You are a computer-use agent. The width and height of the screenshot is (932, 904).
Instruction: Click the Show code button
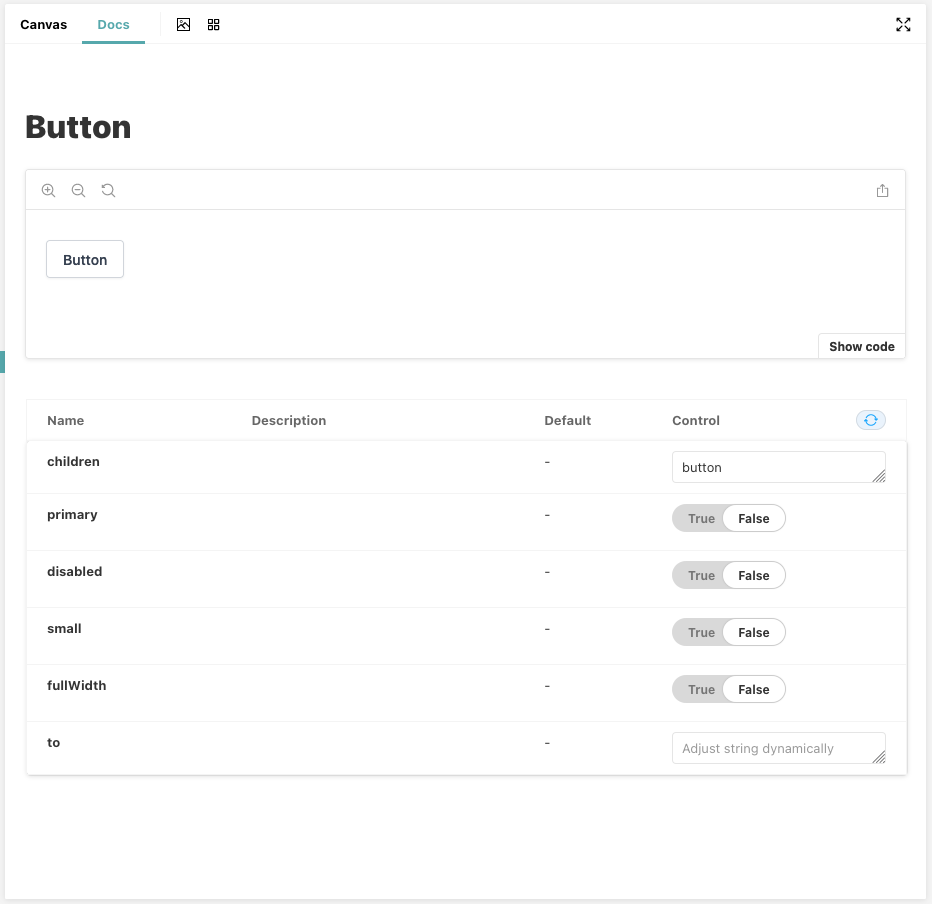pyautogui.click(x=861, y=346)
